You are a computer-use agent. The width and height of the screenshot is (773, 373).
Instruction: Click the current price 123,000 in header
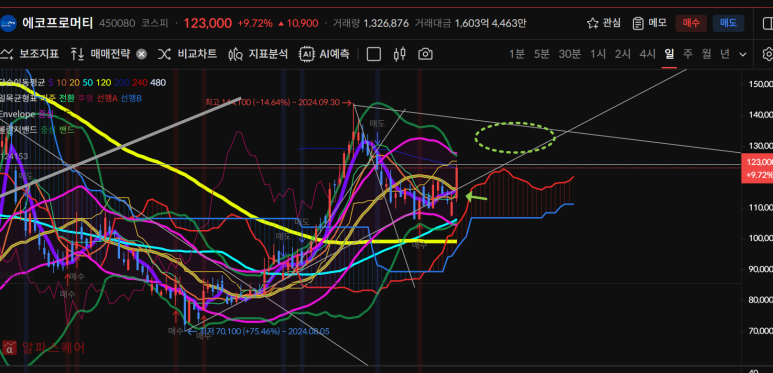(208, 23)
